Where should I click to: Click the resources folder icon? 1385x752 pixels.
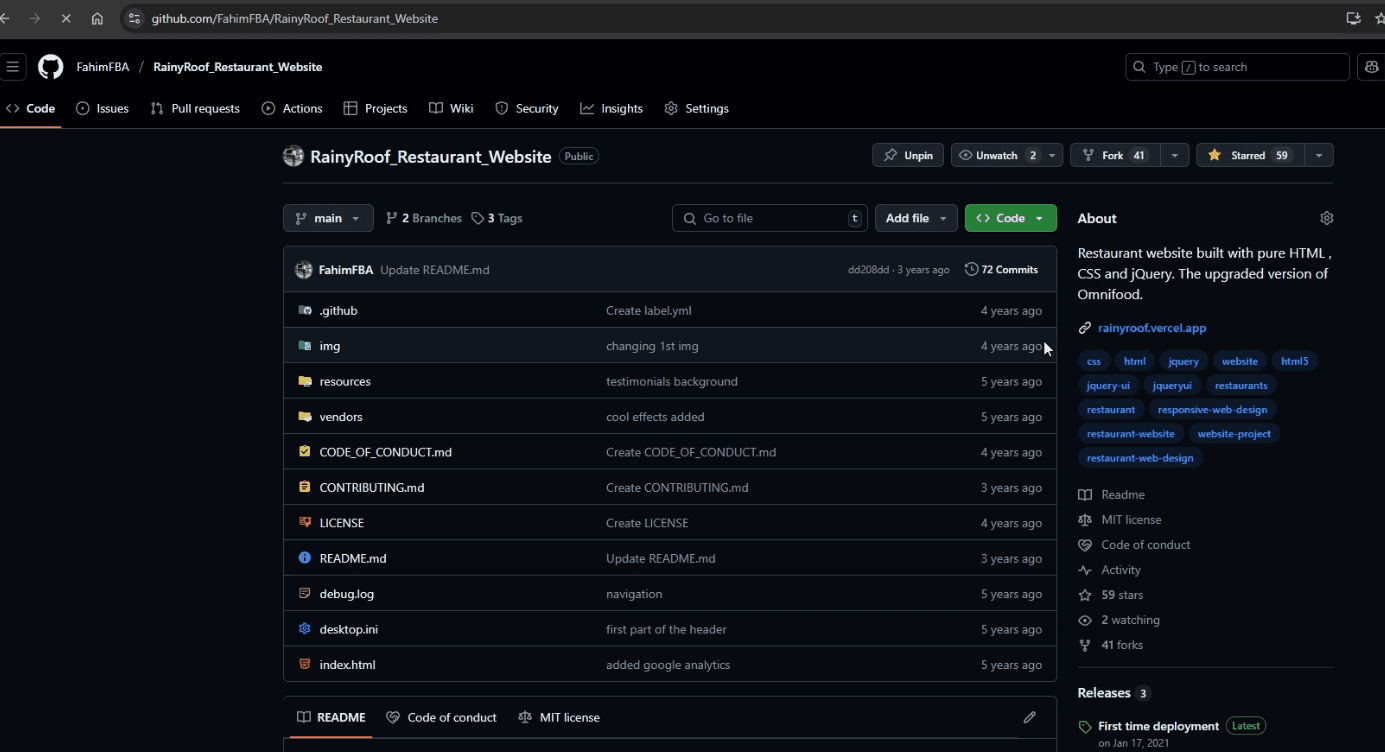pos(305,381)
